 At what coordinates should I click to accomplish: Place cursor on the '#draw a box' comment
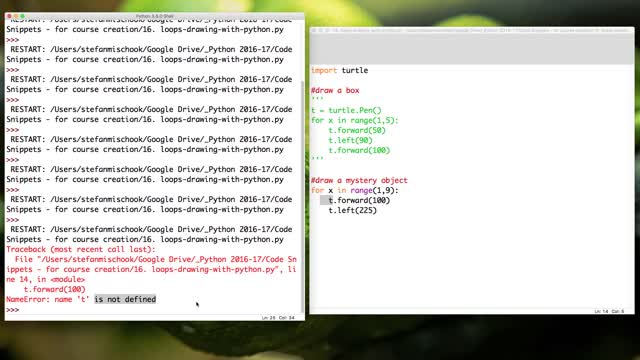pyautogui.click(x=335, y=90)
